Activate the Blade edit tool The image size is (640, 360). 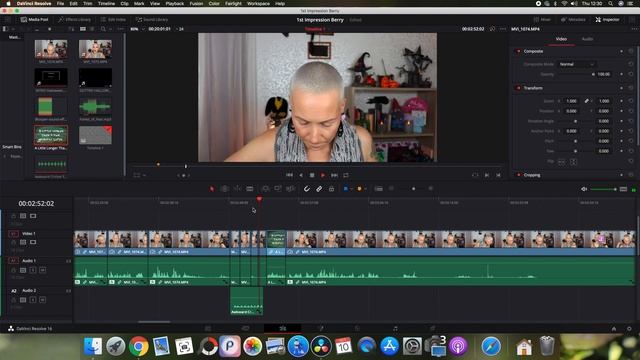coord(249,189)
